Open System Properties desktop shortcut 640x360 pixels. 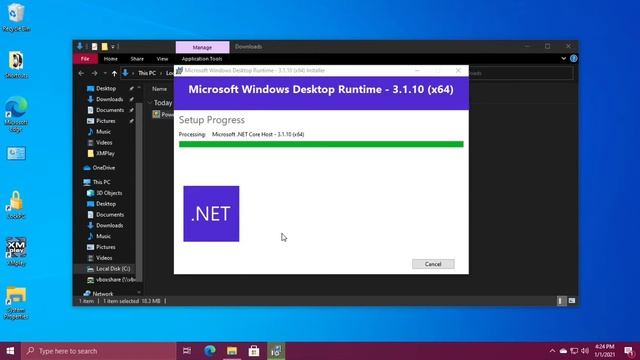16,303
